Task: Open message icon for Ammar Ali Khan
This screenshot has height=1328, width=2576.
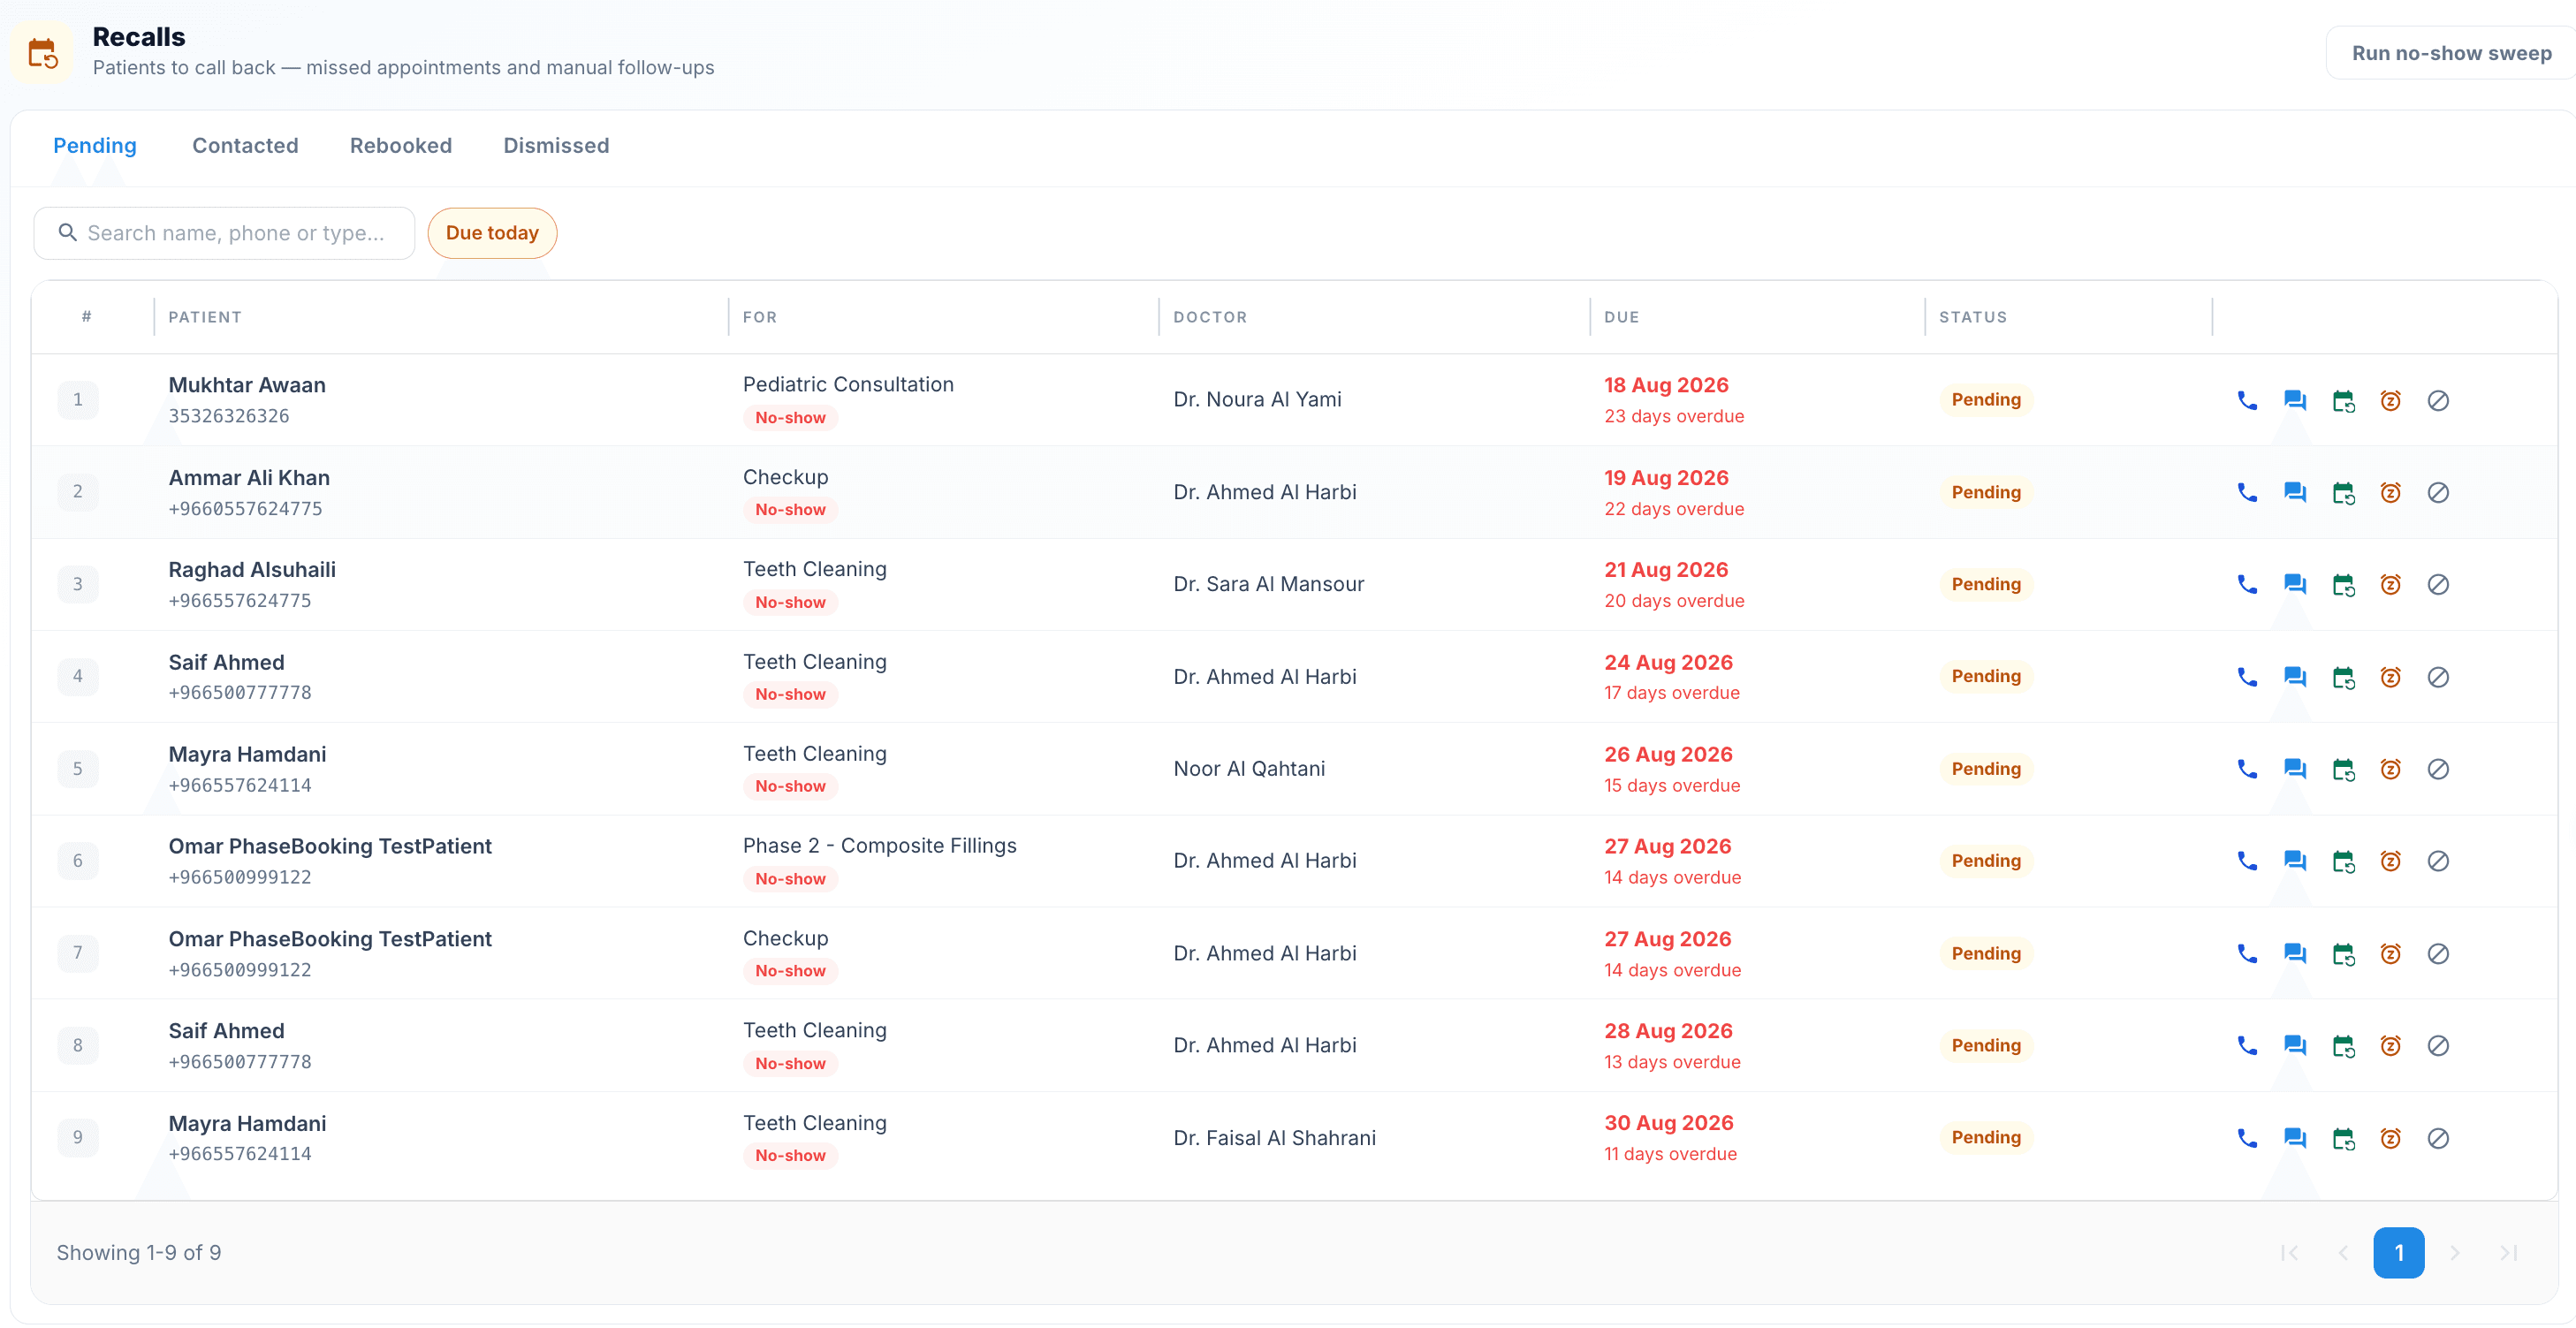Action: (2295, 492)
